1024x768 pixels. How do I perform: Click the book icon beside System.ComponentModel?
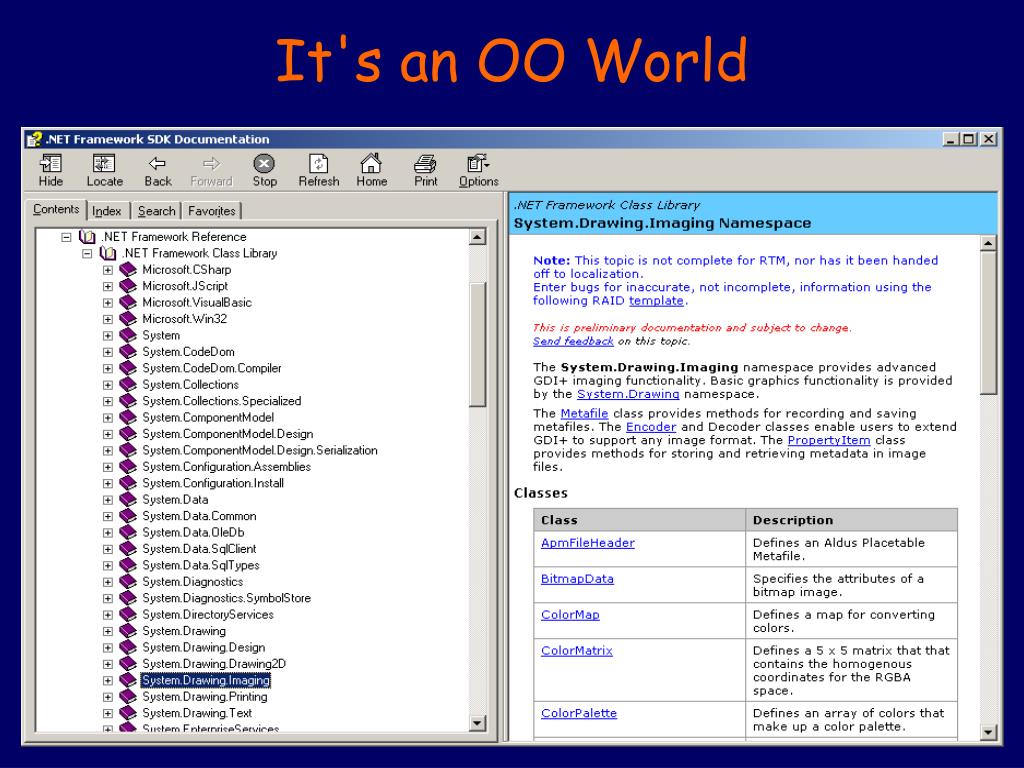point(128,417)
